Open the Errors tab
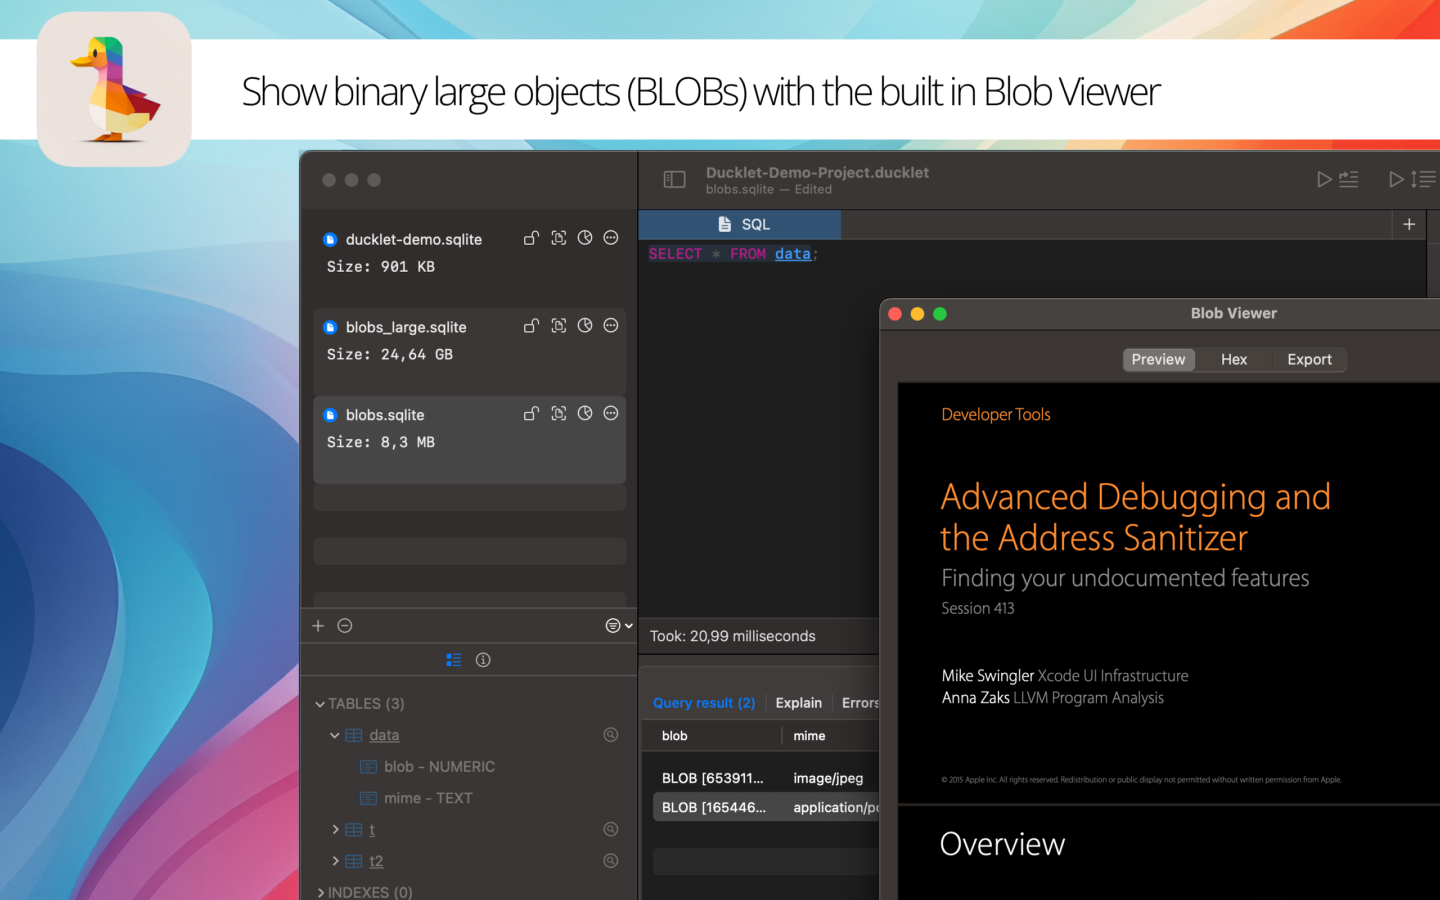Viewport: 1440px width, 900px height. tap(860, 703)
